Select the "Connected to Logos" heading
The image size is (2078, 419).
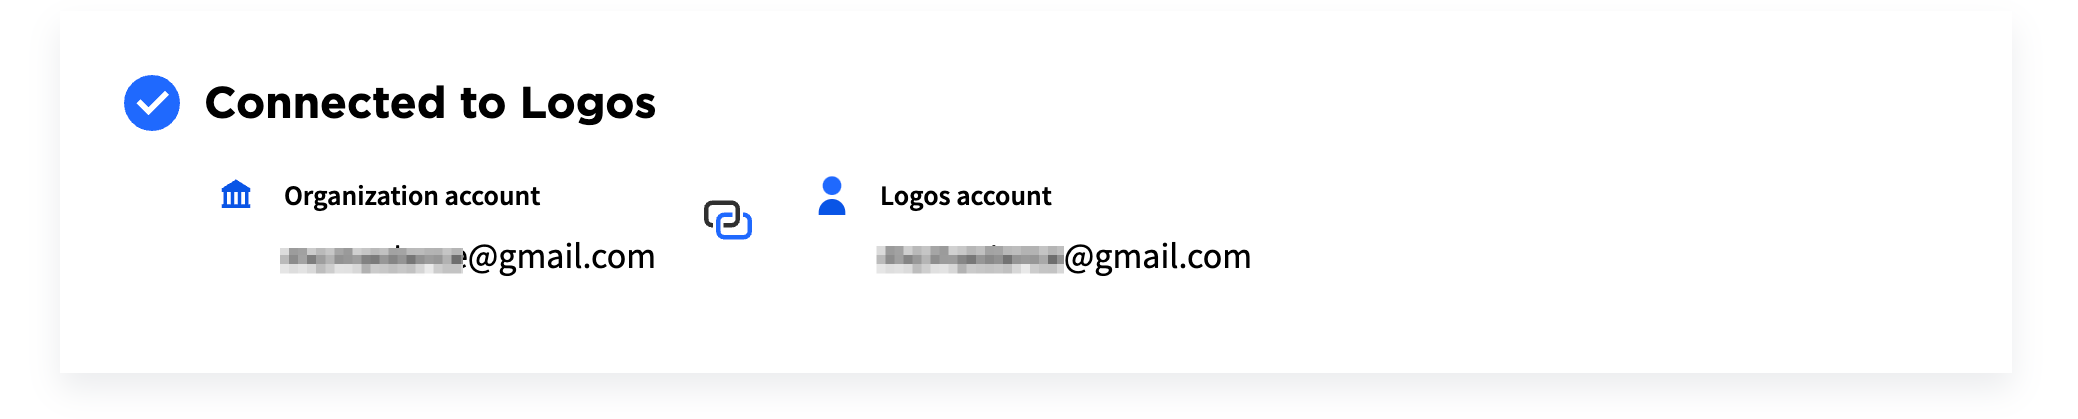pos(430,103)
